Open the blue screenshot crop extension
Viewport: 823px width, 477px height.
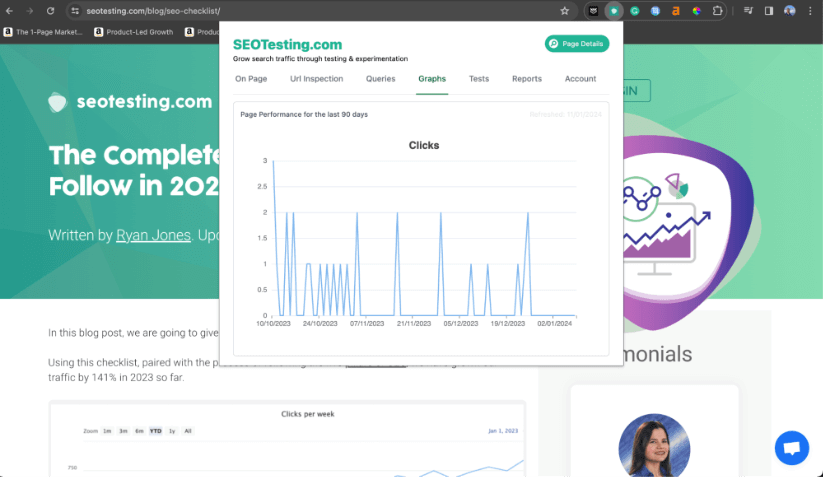[655, 10]
